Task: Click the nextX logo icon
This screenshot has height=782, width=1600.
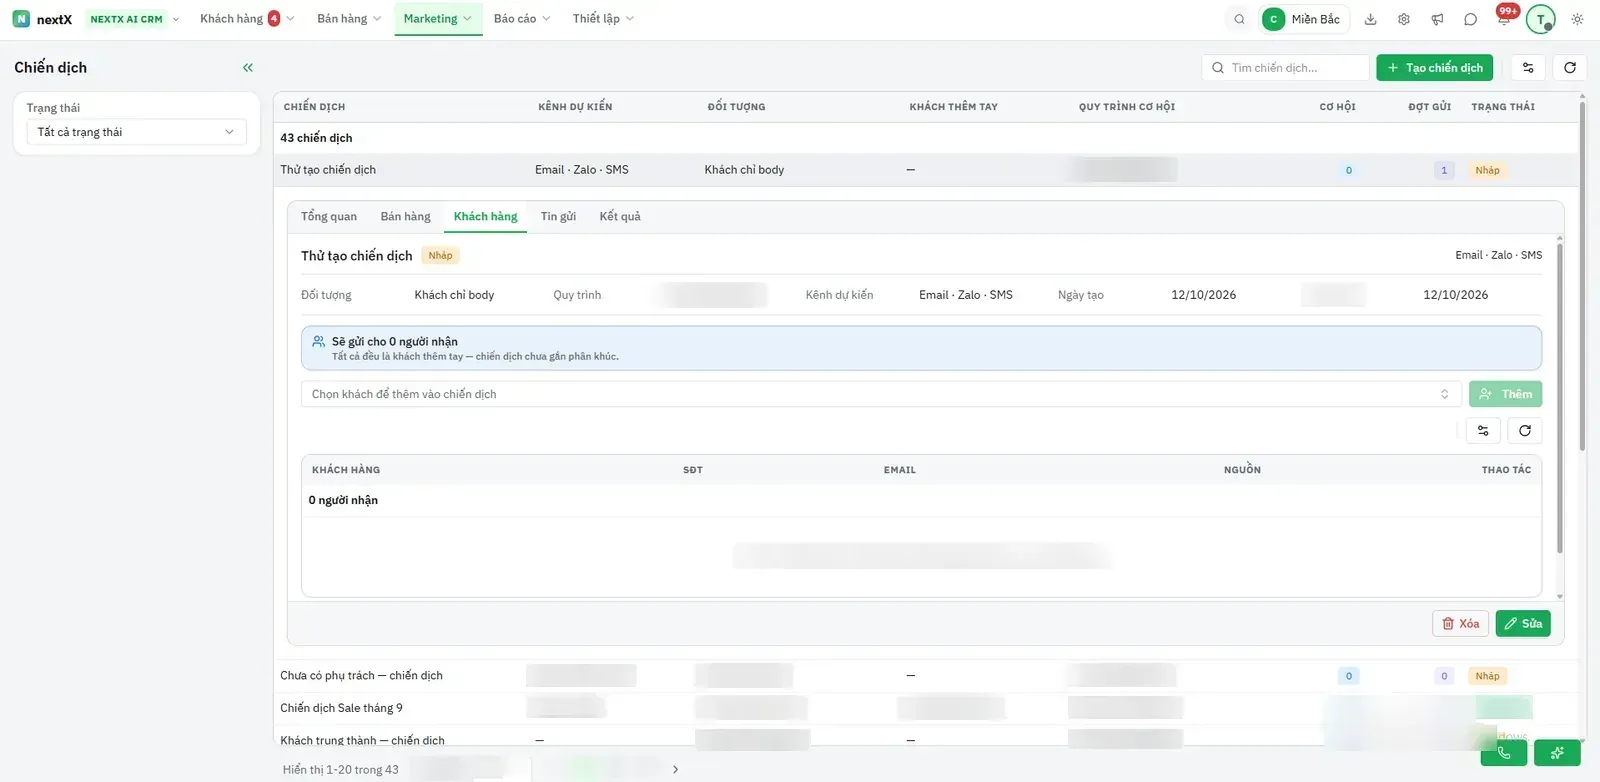Action: (21, 19)
